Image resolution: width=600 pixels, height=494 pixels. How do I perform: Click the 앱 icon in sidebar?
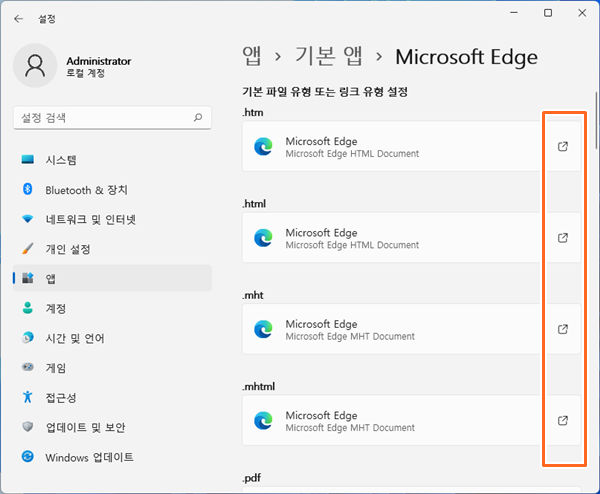tap(28, 278)
